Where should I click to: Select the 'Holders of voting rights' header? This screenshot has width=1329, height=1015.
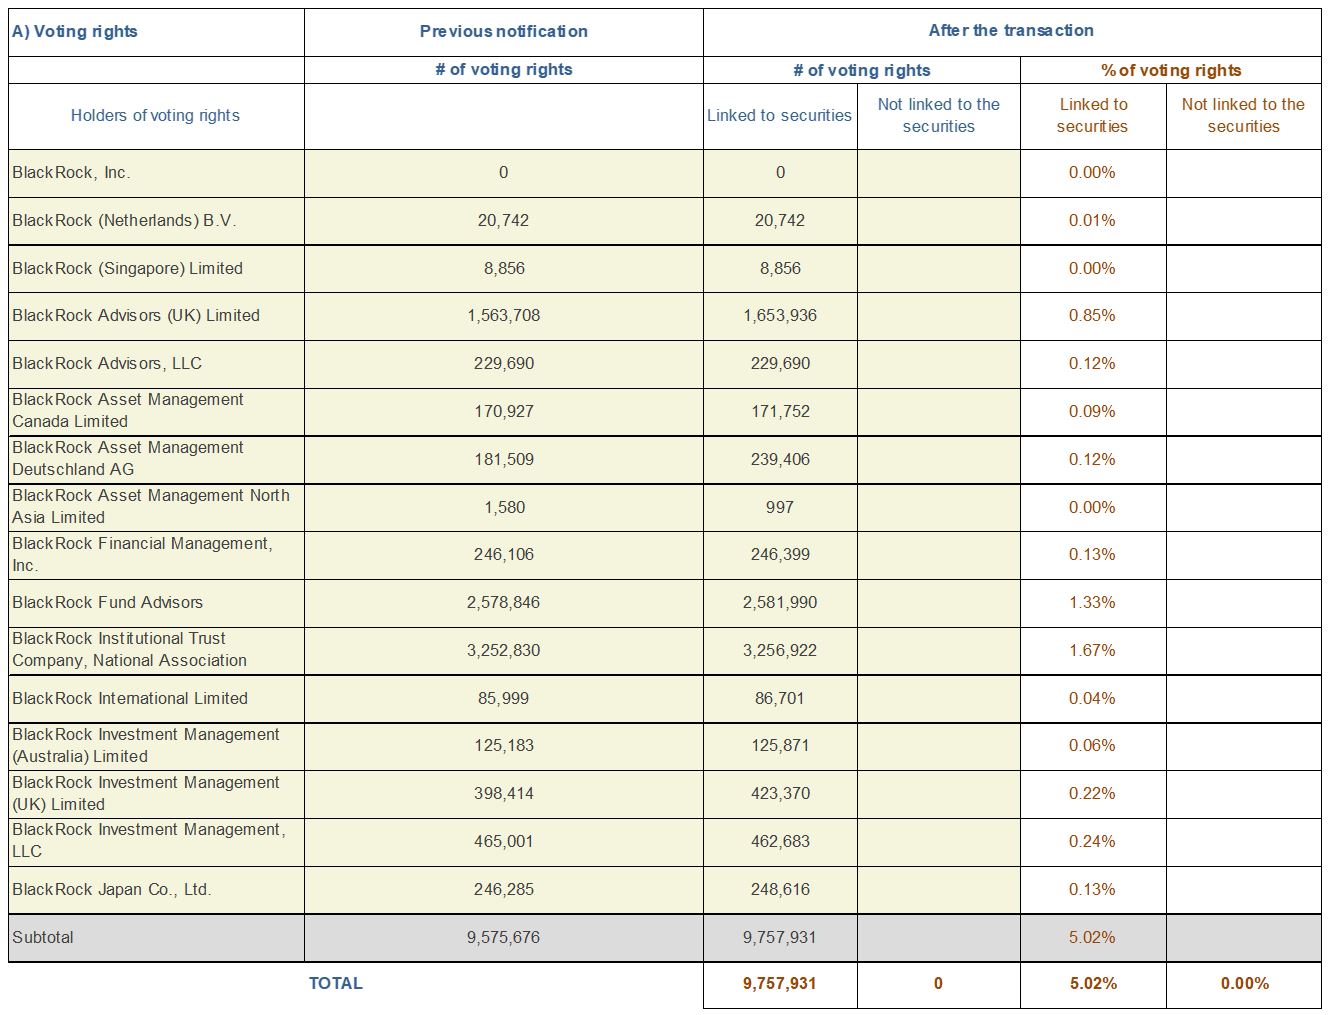[156, 116]
